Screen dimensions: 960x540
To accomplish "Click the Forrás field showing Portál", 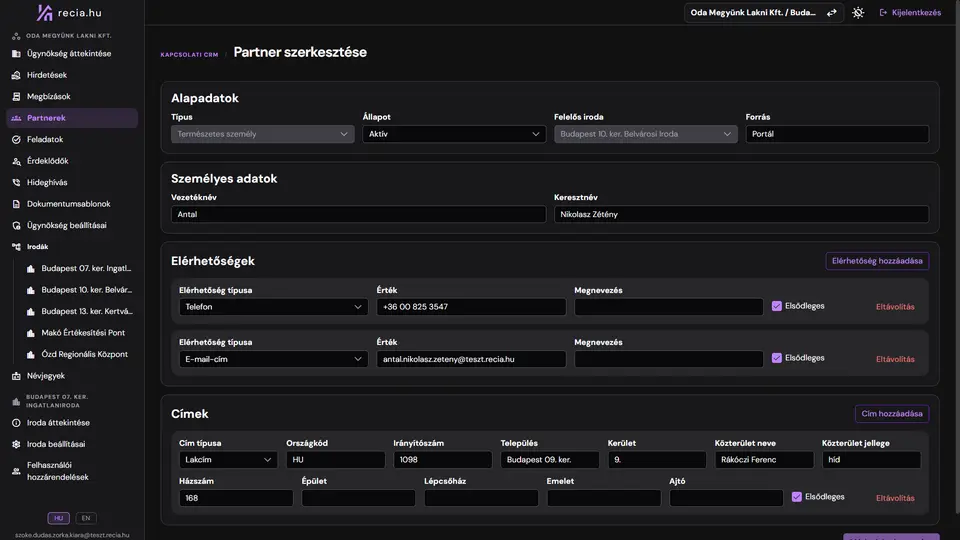I will click(837, 134).
